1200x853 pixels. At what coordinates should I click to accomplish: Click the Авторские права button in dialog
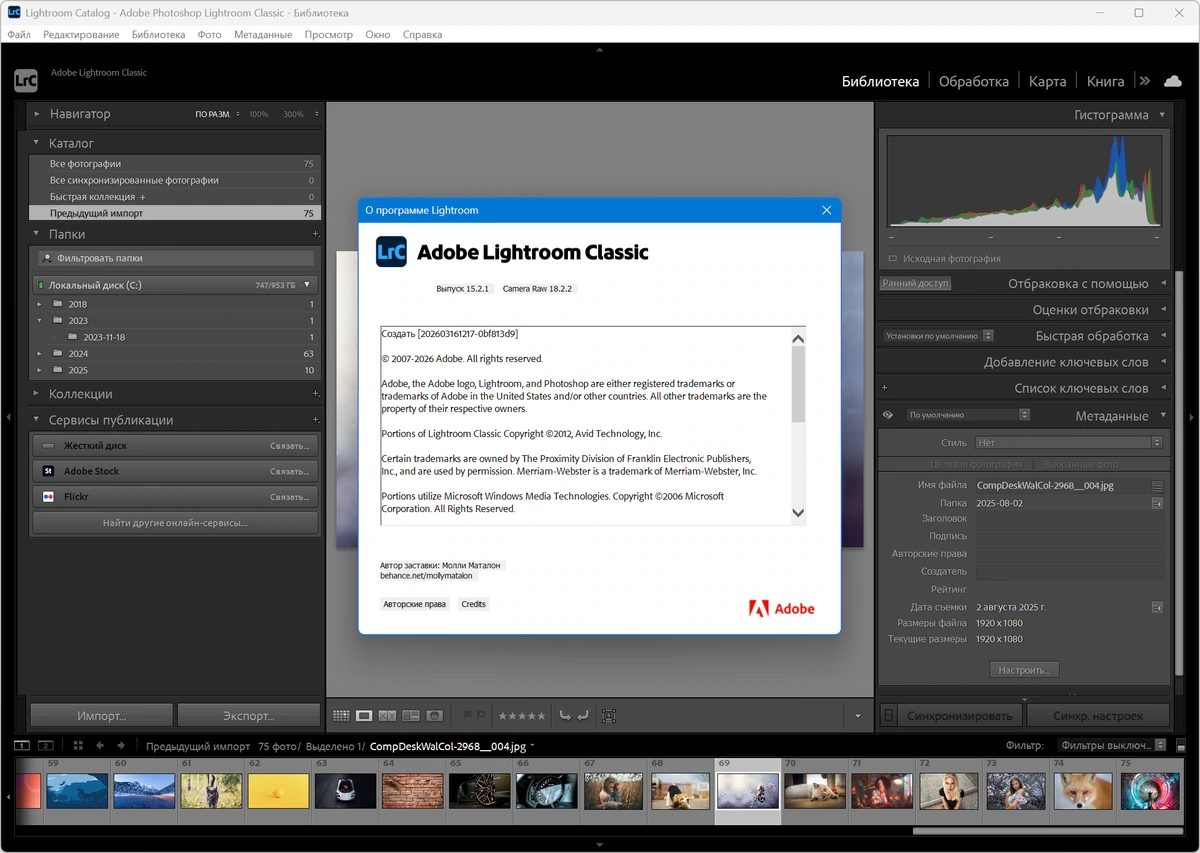[x=414, y=604]
